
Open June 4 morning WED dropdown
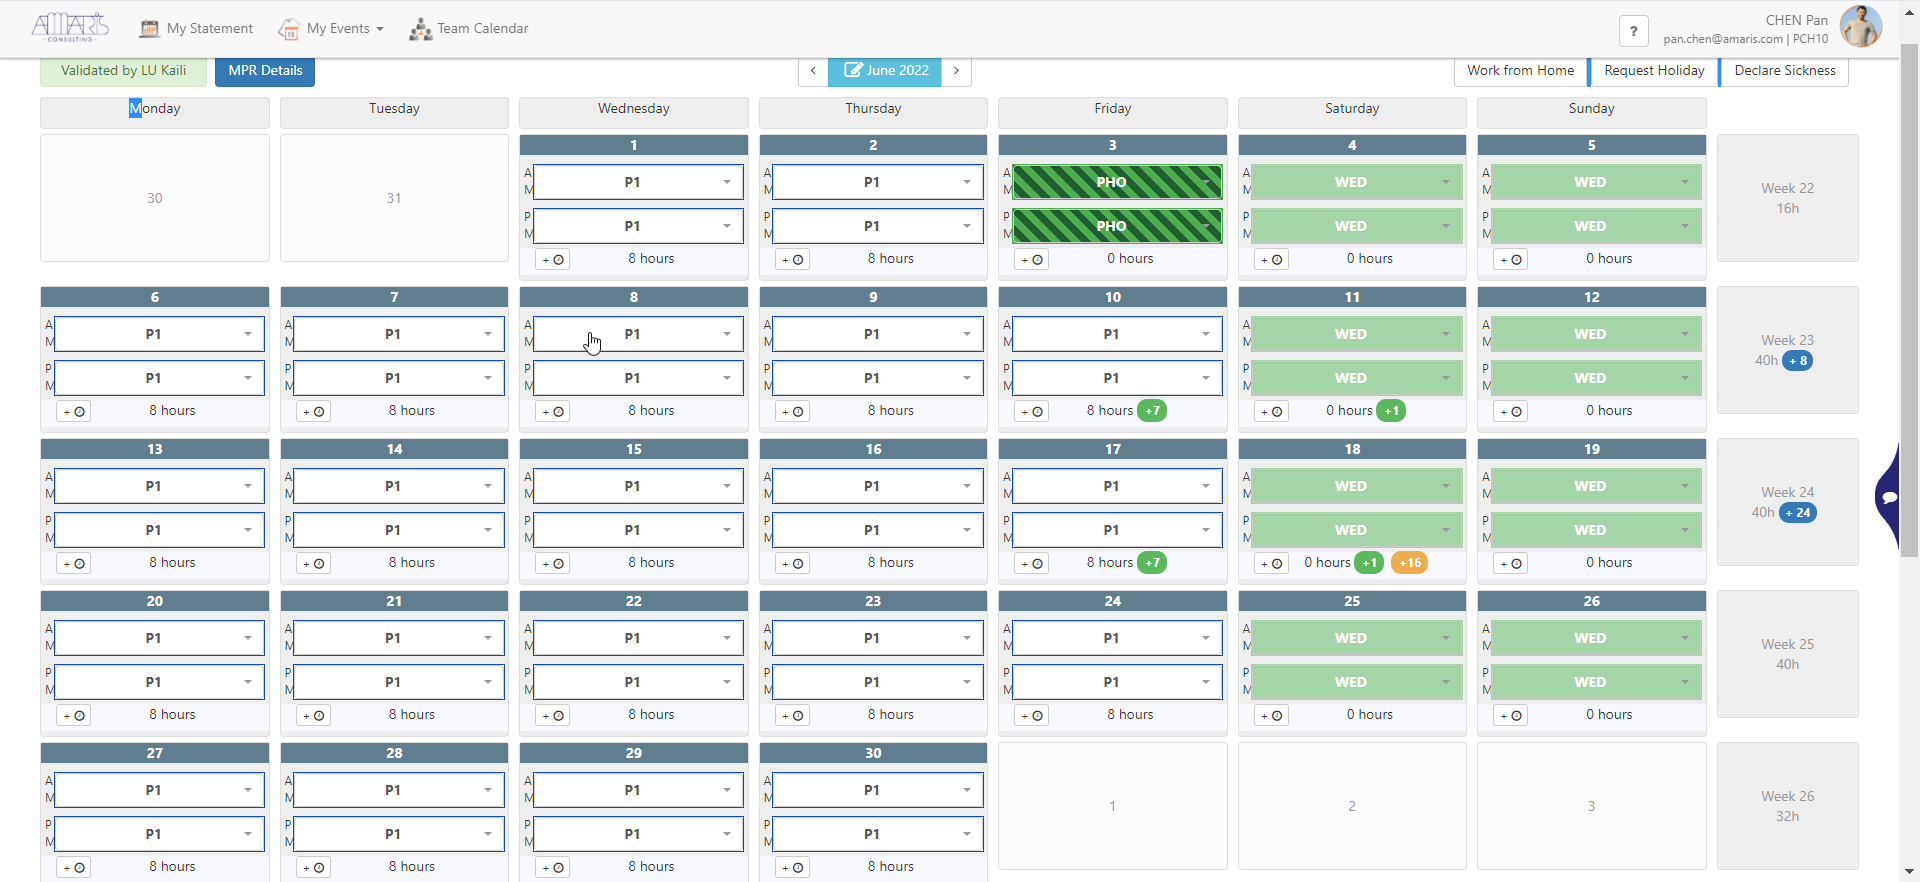[x=1357, y=182]
